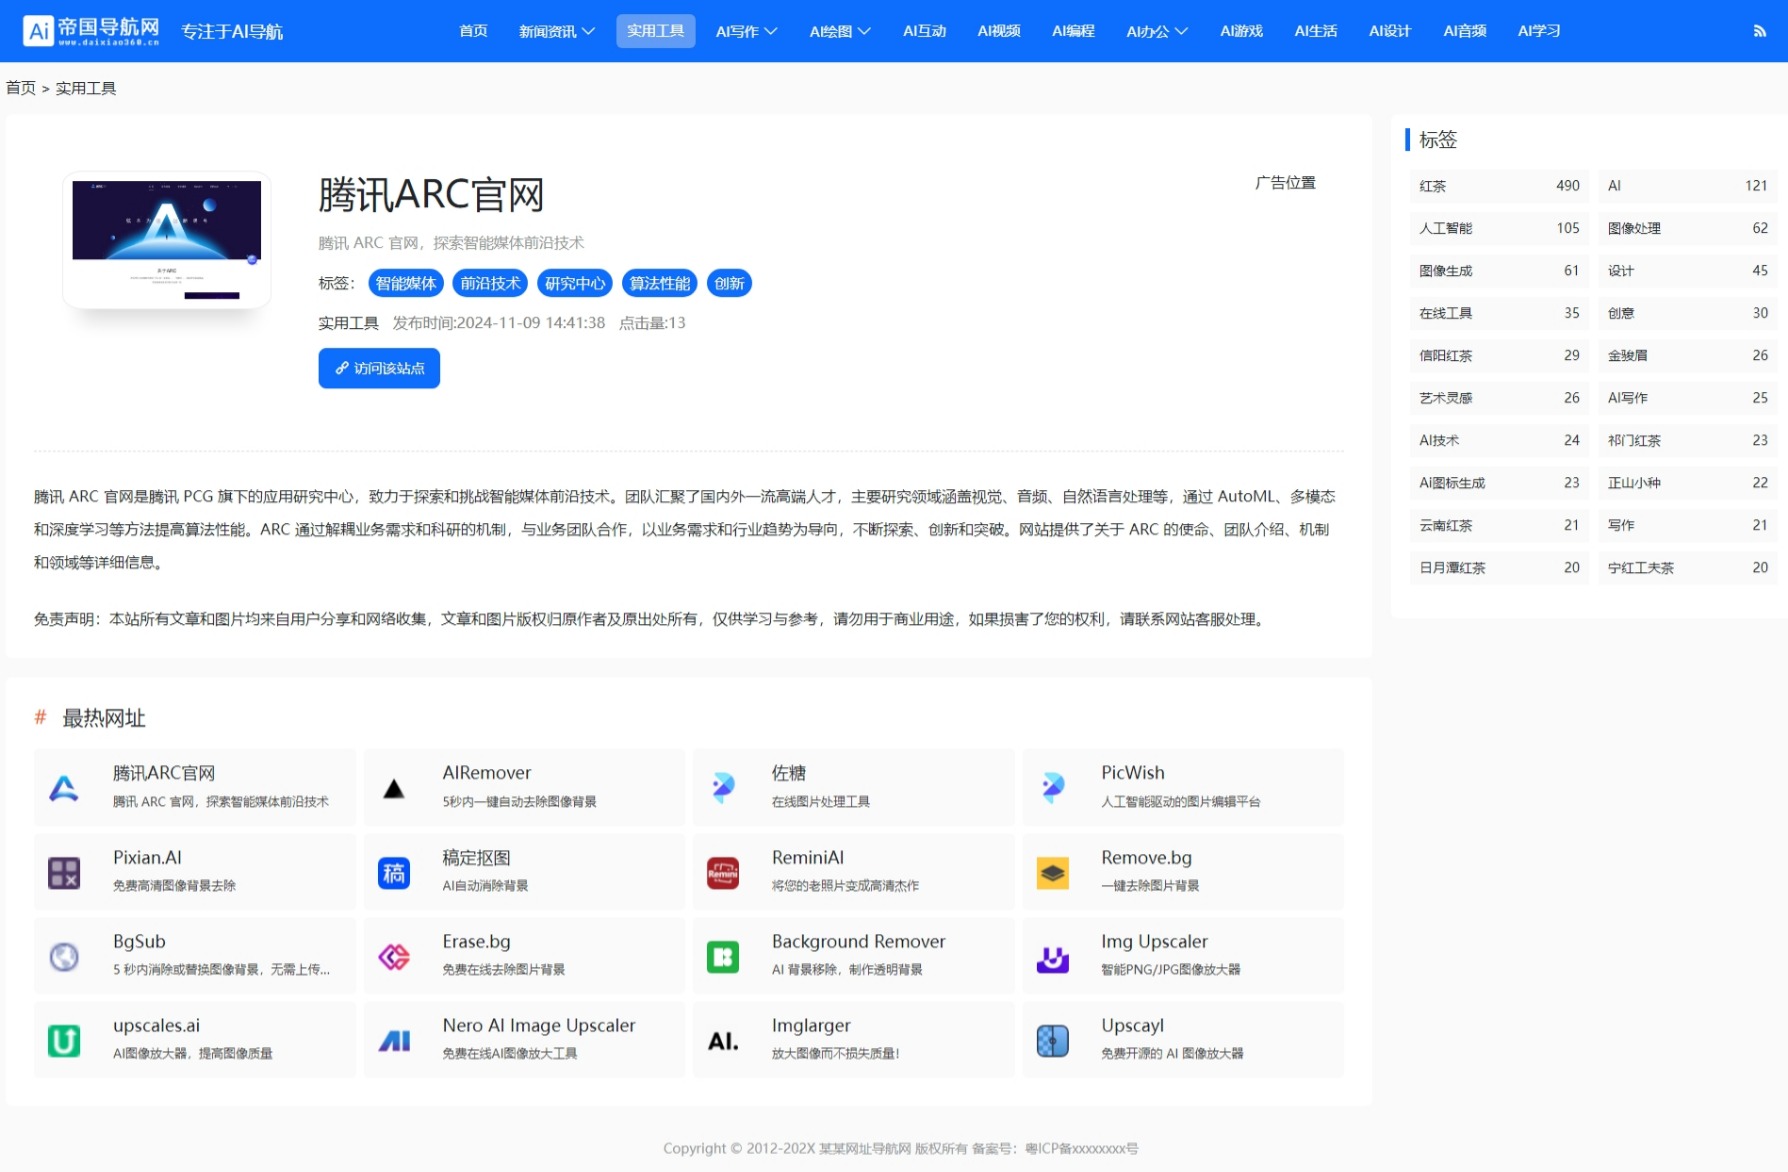1788x1172 pixels.
Task: Click 首页 in the breadcrumb
Action: (x=20, y=88)
